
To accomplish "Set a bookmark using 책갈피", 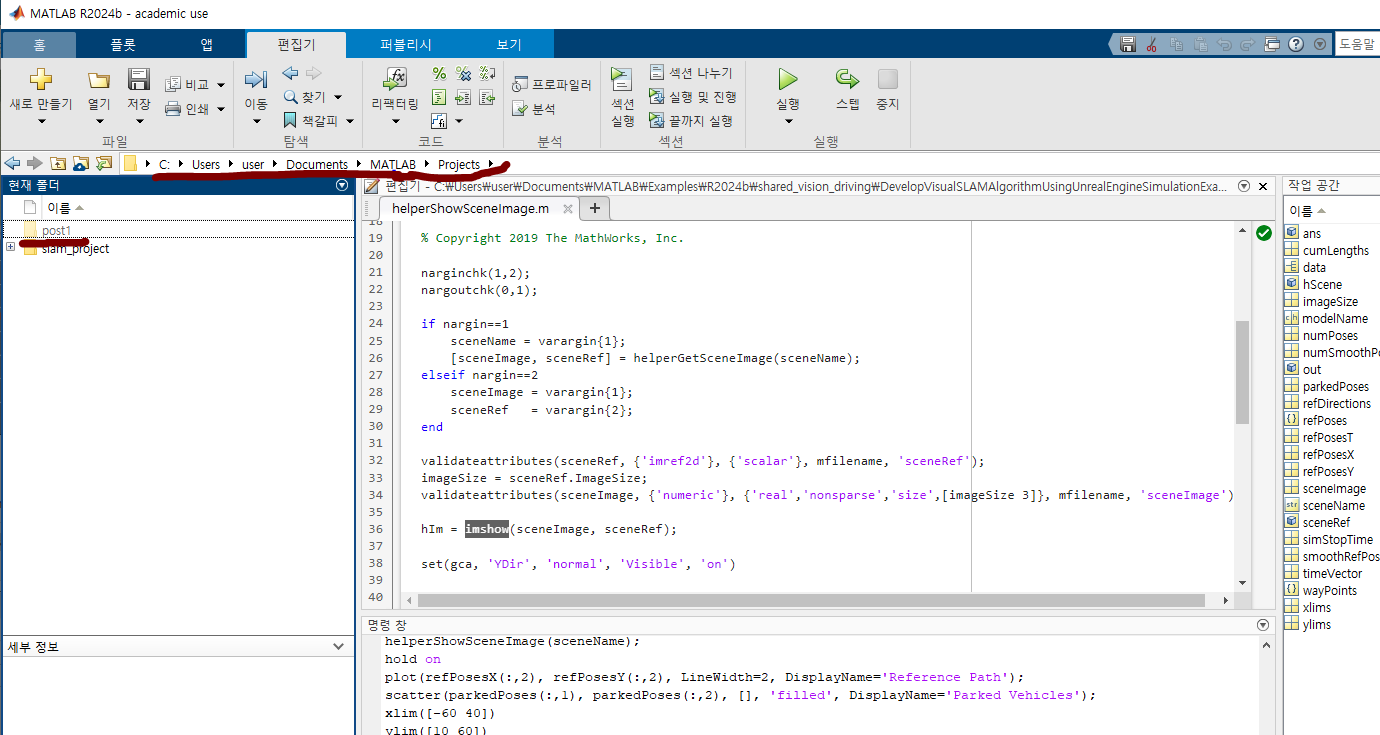I will tap(309, 120).
